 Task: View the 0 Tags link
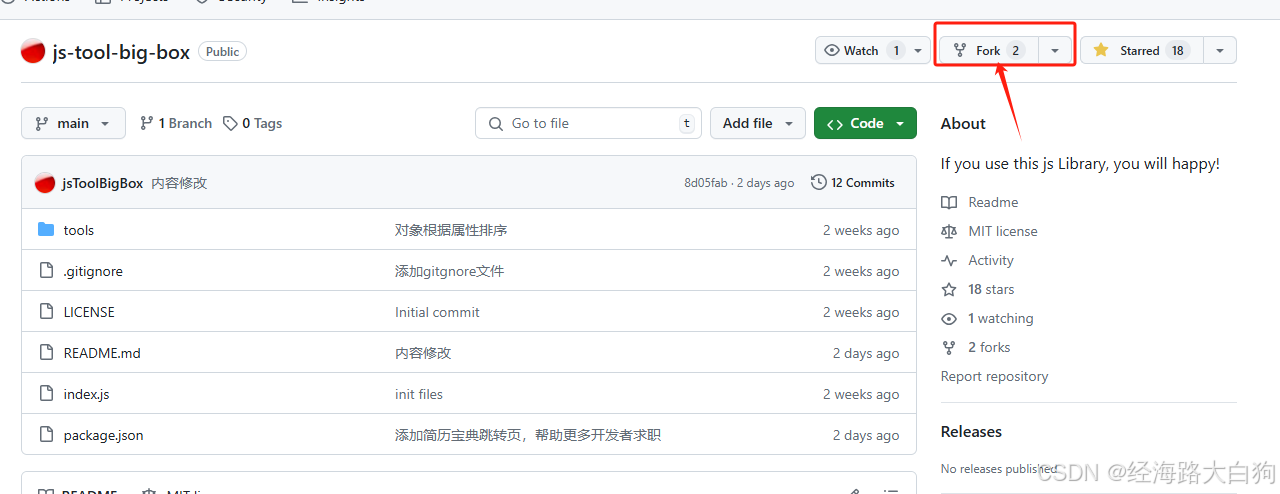[x=252, y=123]
